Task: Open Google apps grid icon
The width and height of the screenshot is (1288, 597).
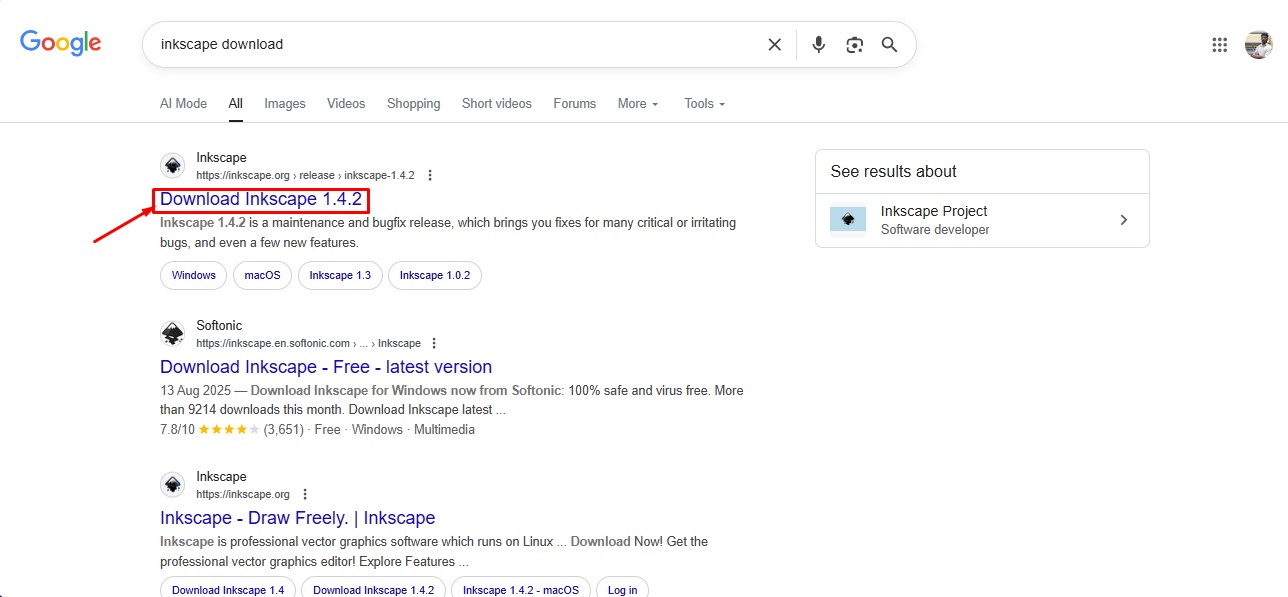Action: click(1219, 44)
